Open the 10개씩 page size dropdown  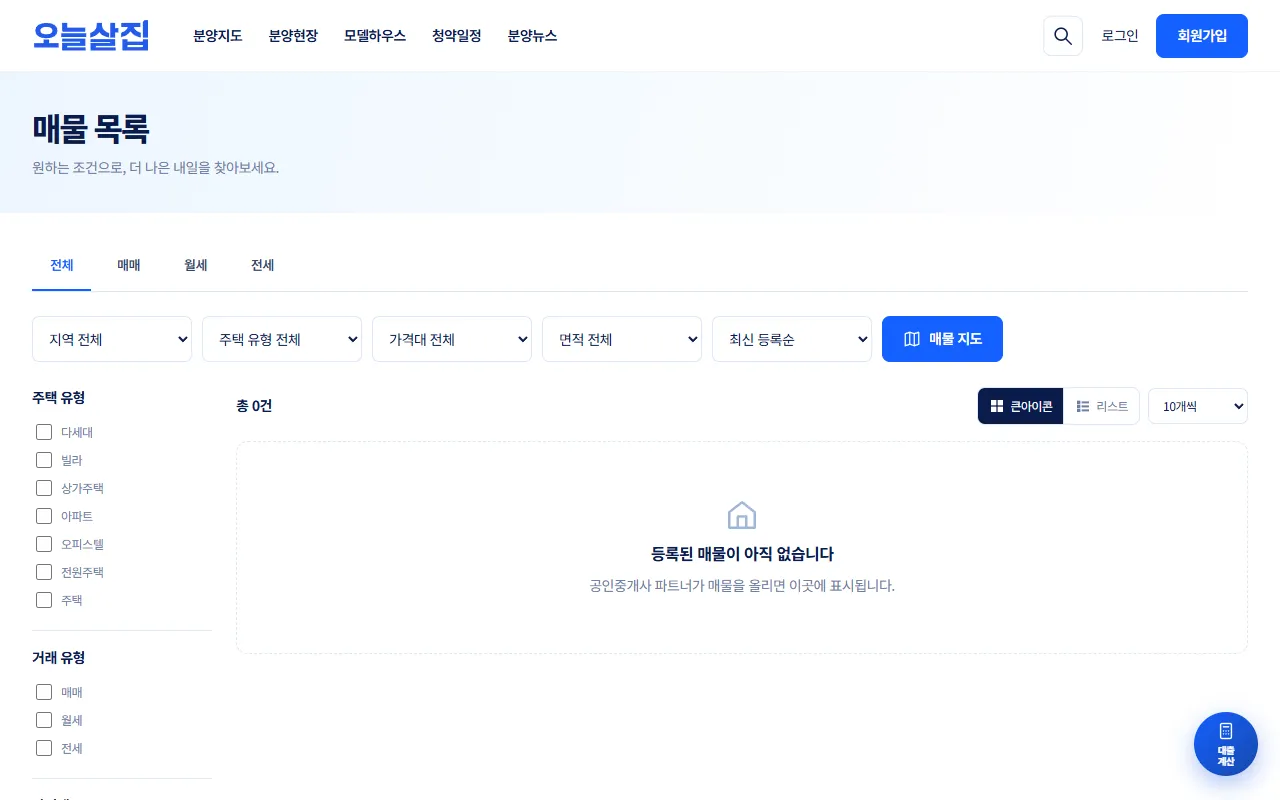coord(1198,406)
